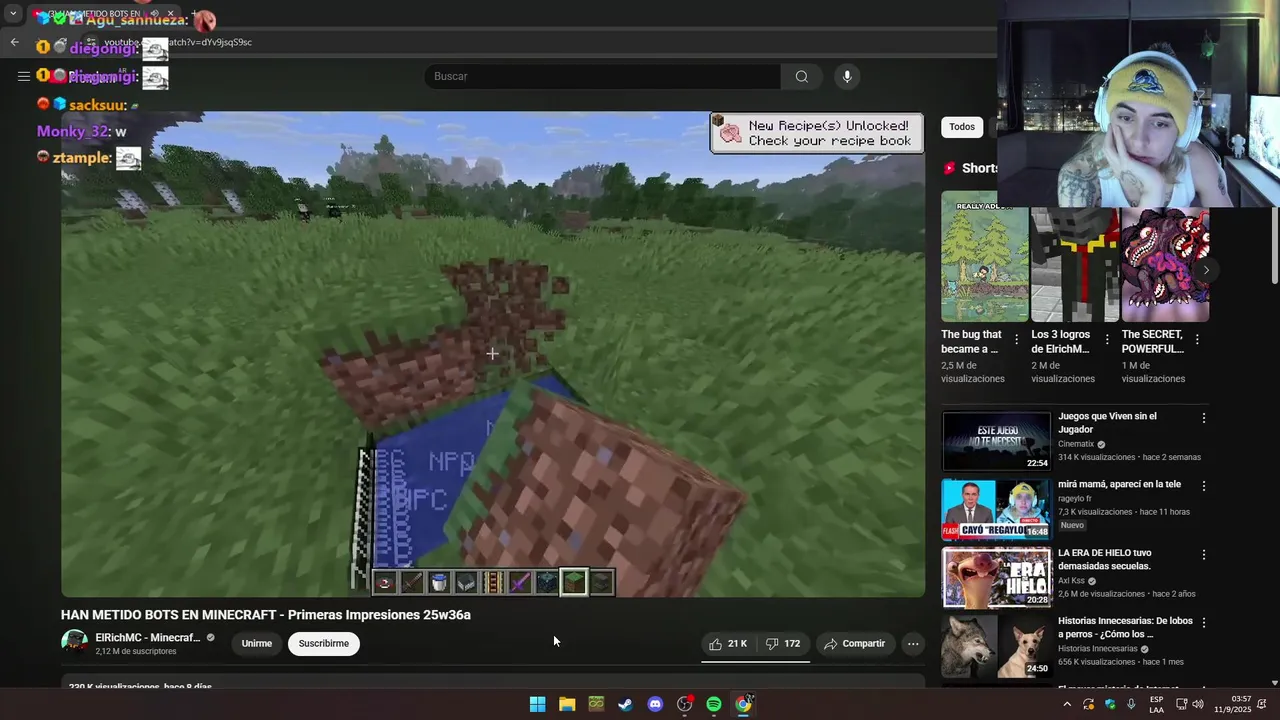Open the notifications bell in the taskbar
Viewport: 1280px width, 720px height.
1264,705
